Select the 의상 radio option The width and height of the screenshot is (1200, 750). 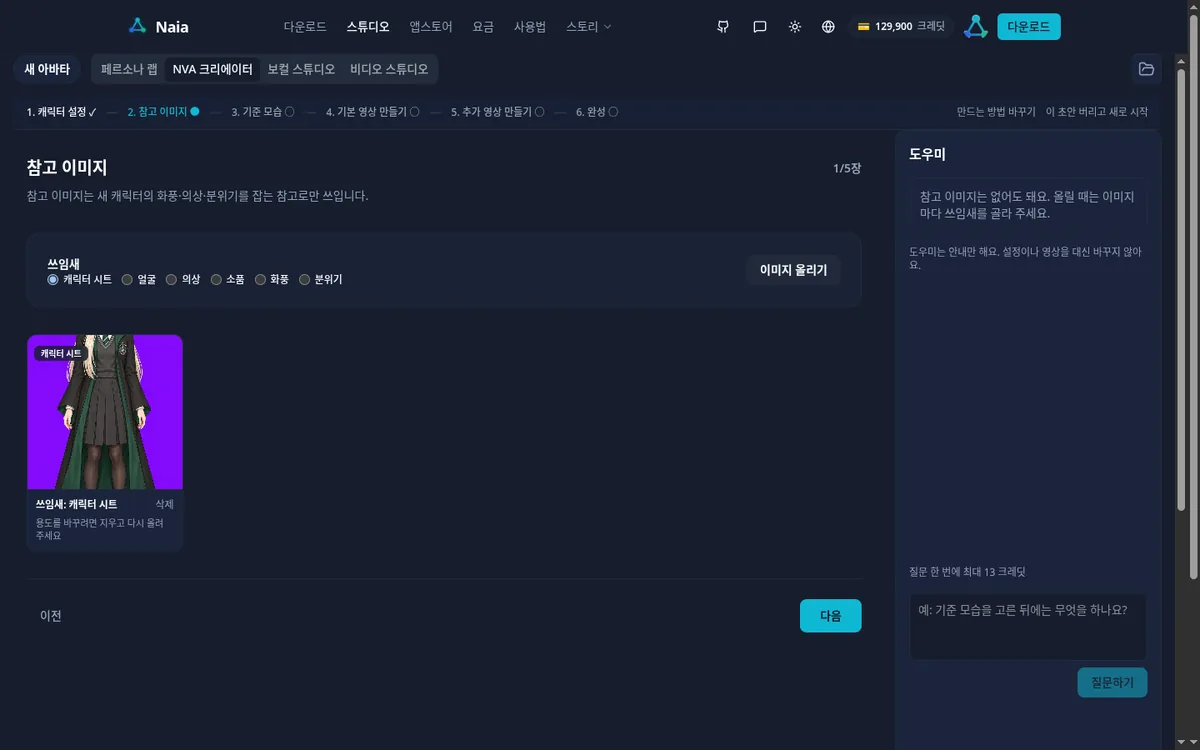171,280
